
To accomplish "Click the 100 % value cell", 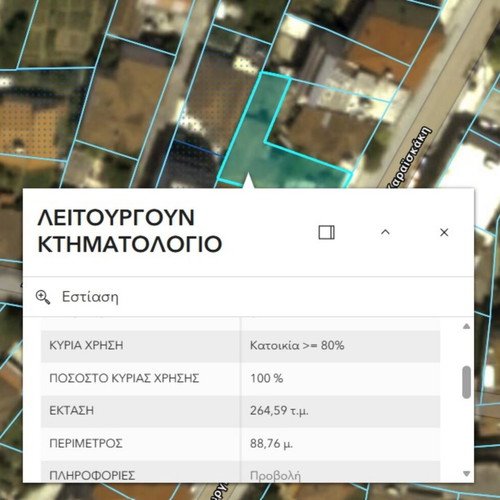I will [x=340, y=378].
